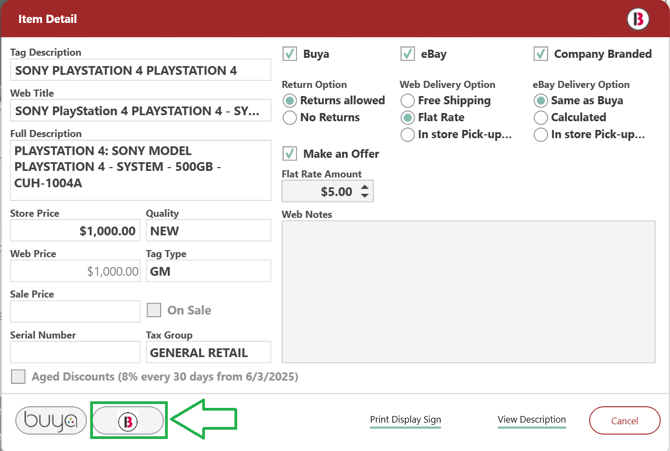Select In store Pick-up under eBay Delivery Option
This screenshot has height=451, width=670.
[x=541, y=135]
